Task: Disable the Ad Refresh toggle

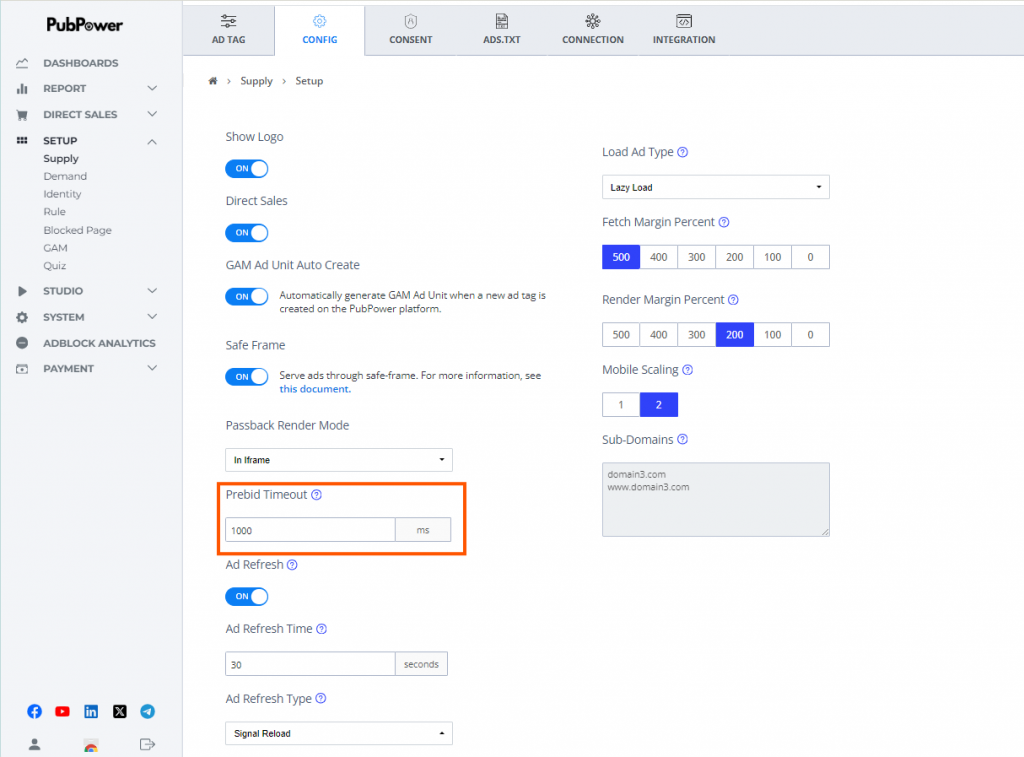Action: point(247,597)
